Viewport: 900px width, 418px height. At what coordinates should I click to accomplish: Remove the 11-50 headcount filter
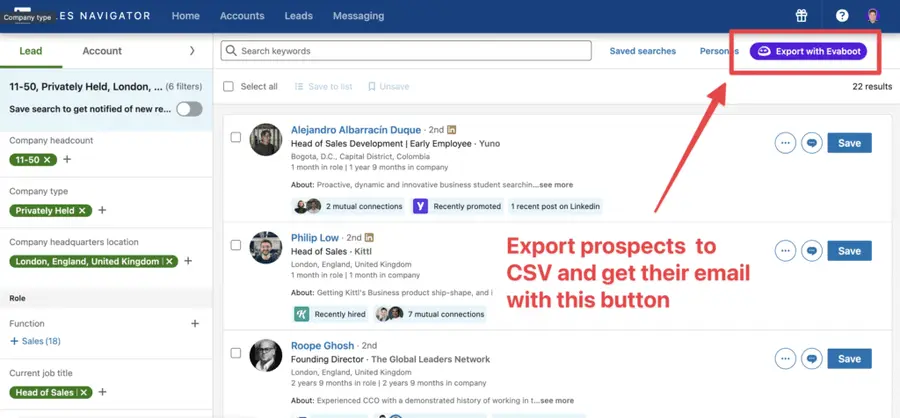[x=47, y=160]
